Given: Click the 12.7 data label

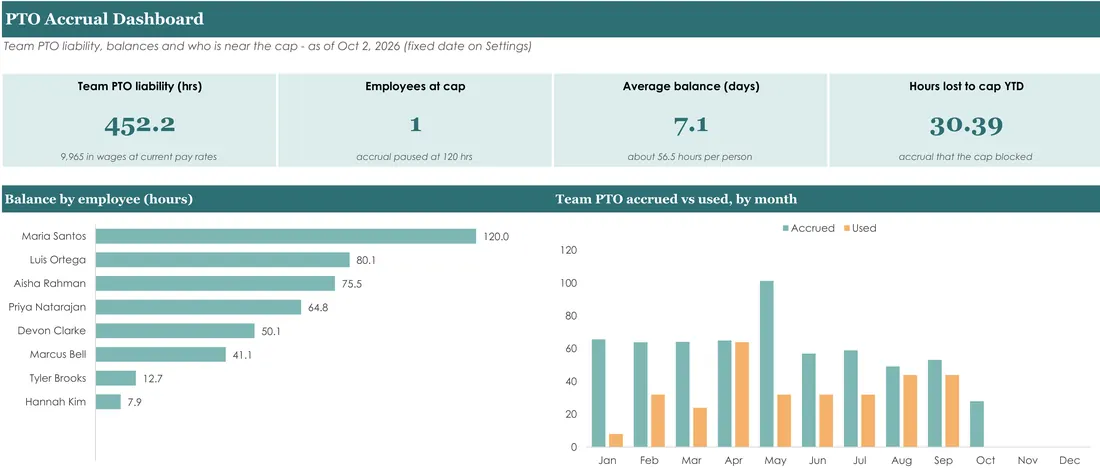Looking at the screenshot, I should pos(152,378).
